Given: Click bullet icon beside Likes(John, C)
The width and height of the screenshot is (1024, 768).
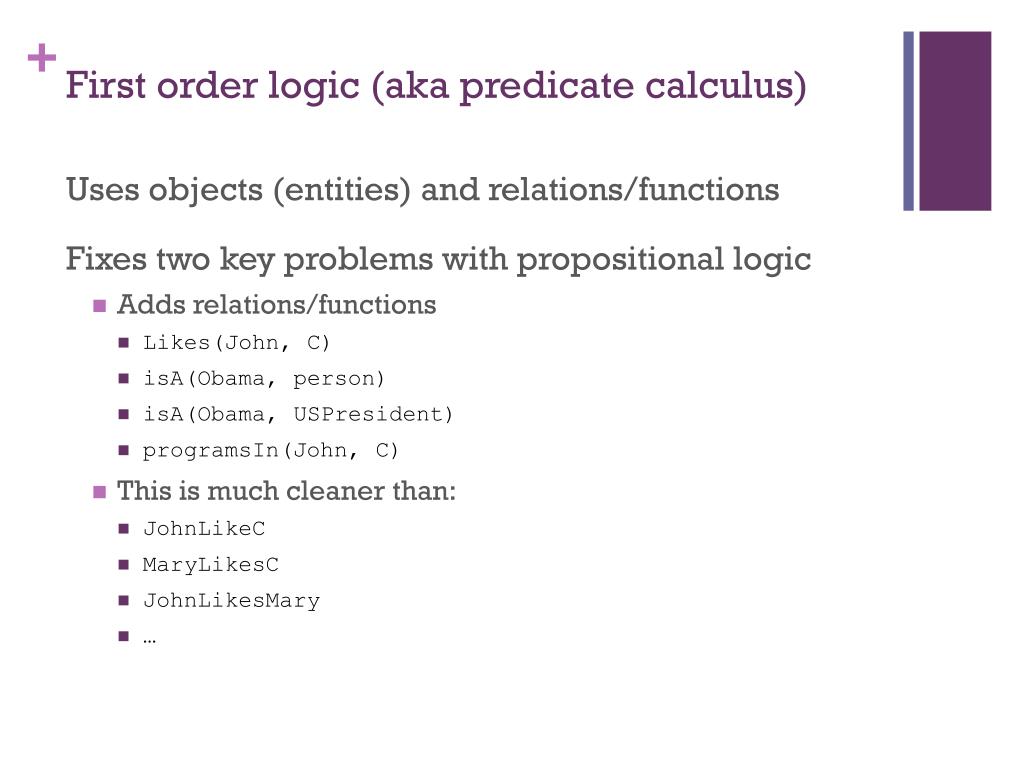Looking at the screenshot, I should click(x=124, y=342).
